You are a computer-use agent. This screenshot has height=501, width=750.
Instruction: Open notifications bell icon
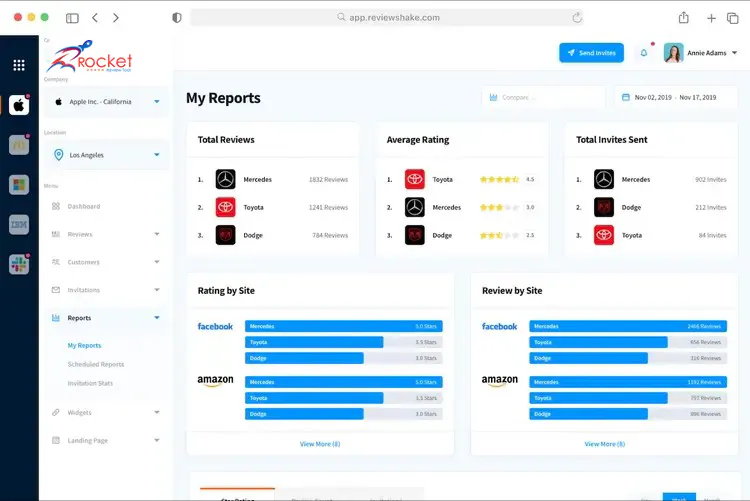click(644, 53)
